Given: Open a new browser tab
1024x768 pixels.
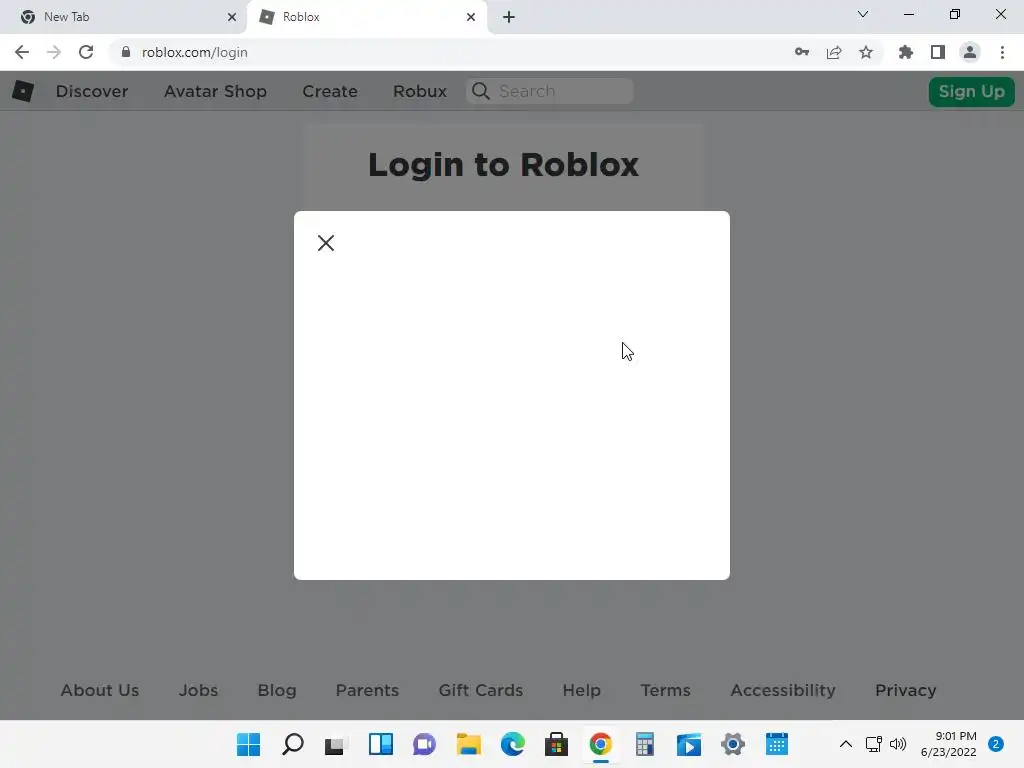Looking at the screenshot, I should [x=509, y=17].
